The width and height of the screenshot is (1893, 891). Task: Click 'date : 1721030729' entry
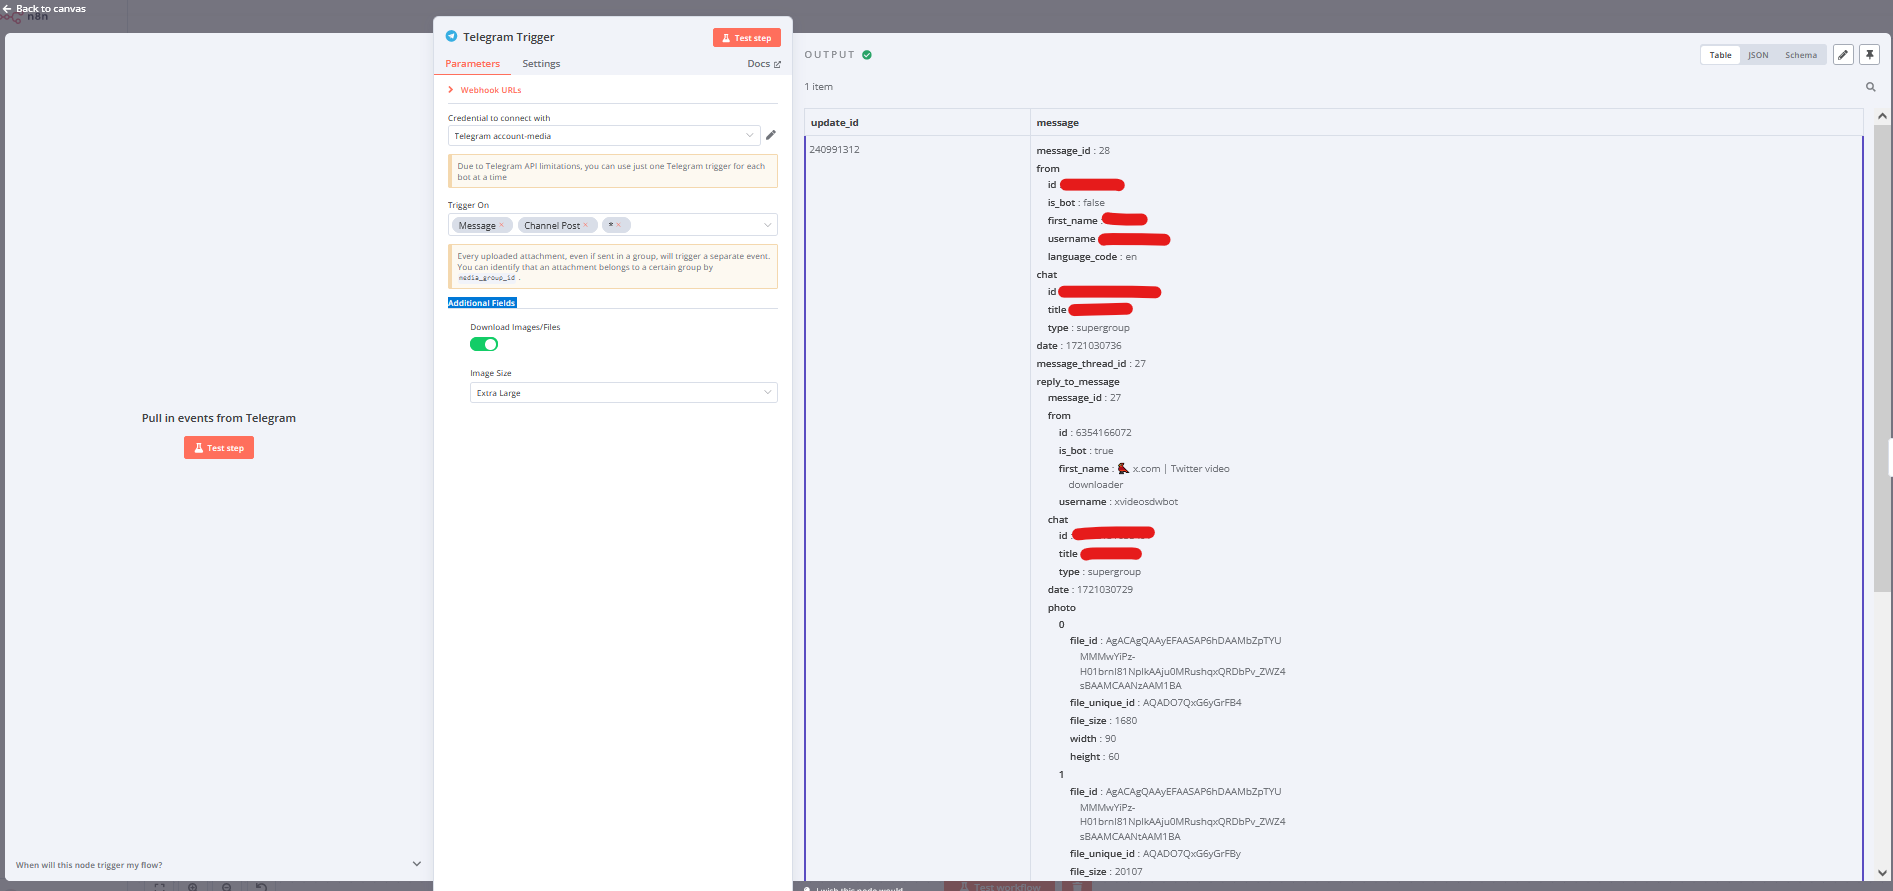(1090, 590)
